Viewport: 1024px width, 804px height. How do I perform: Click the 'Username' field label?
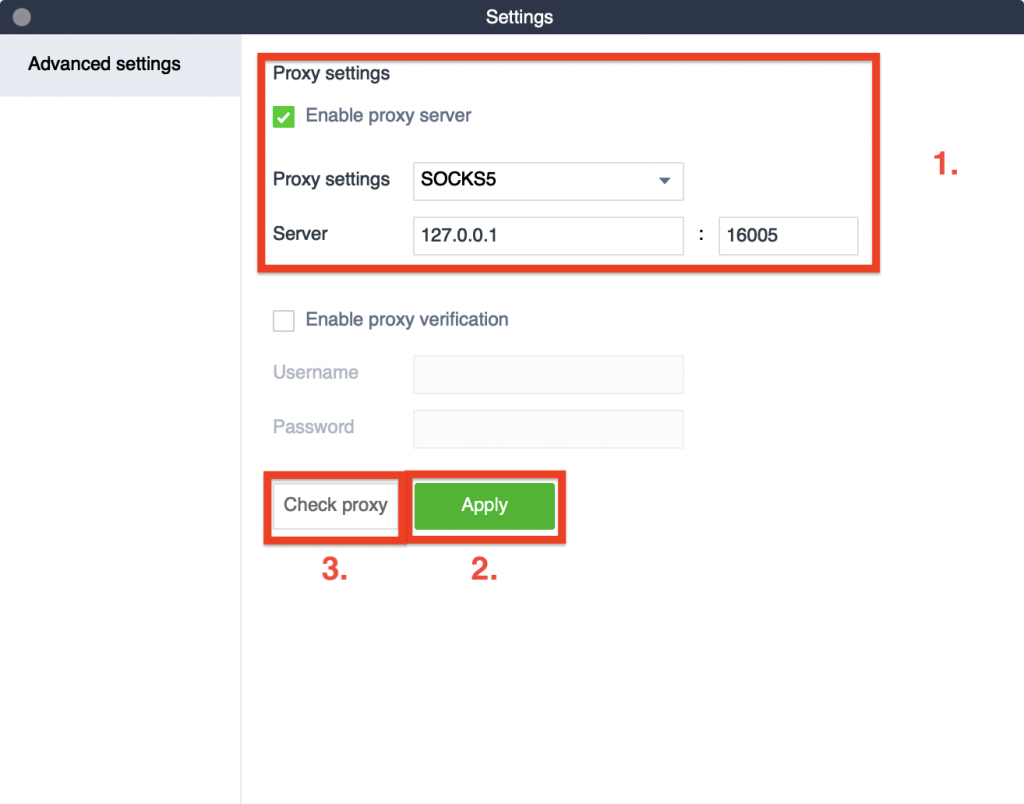coord(315,373)
